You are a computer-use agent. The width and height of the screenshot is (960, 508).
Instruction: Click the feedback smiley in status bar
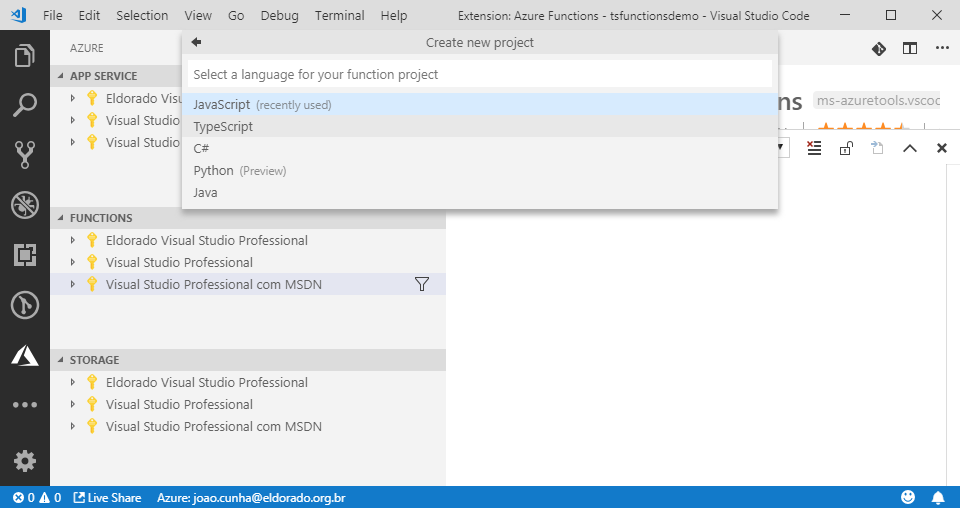tap(908, 497)
